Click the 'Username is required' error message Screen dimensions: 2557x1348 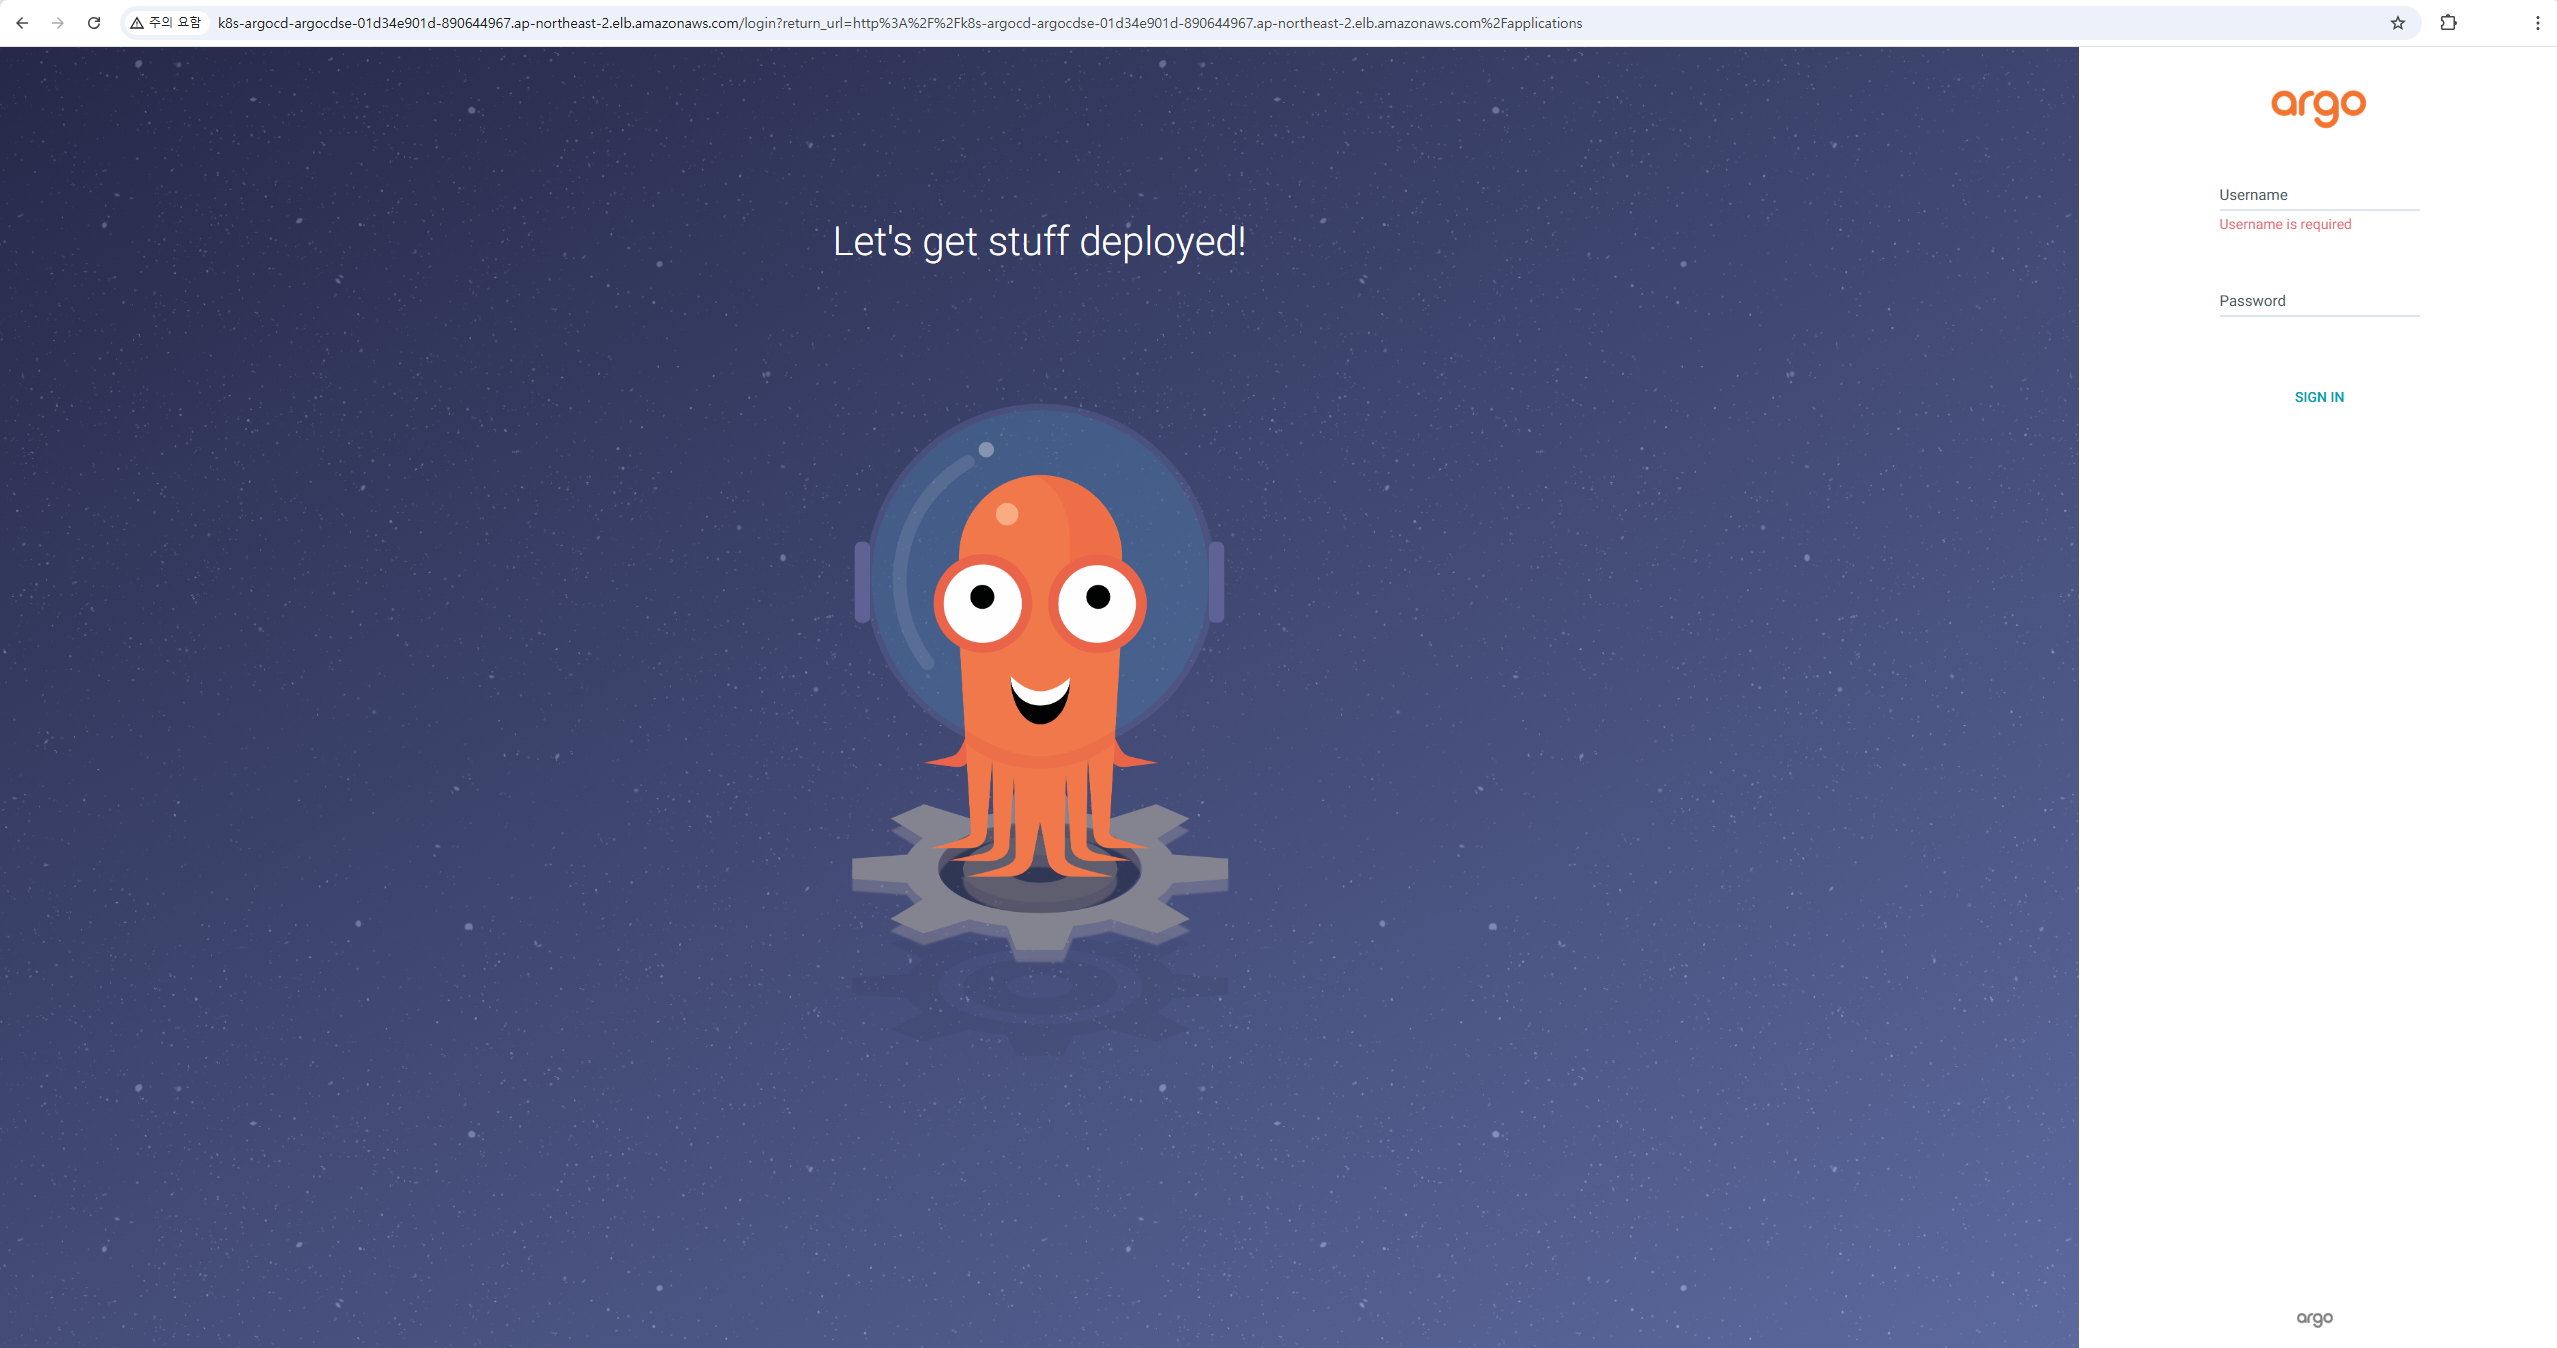pyautogui.click(x=2284, y=225)
